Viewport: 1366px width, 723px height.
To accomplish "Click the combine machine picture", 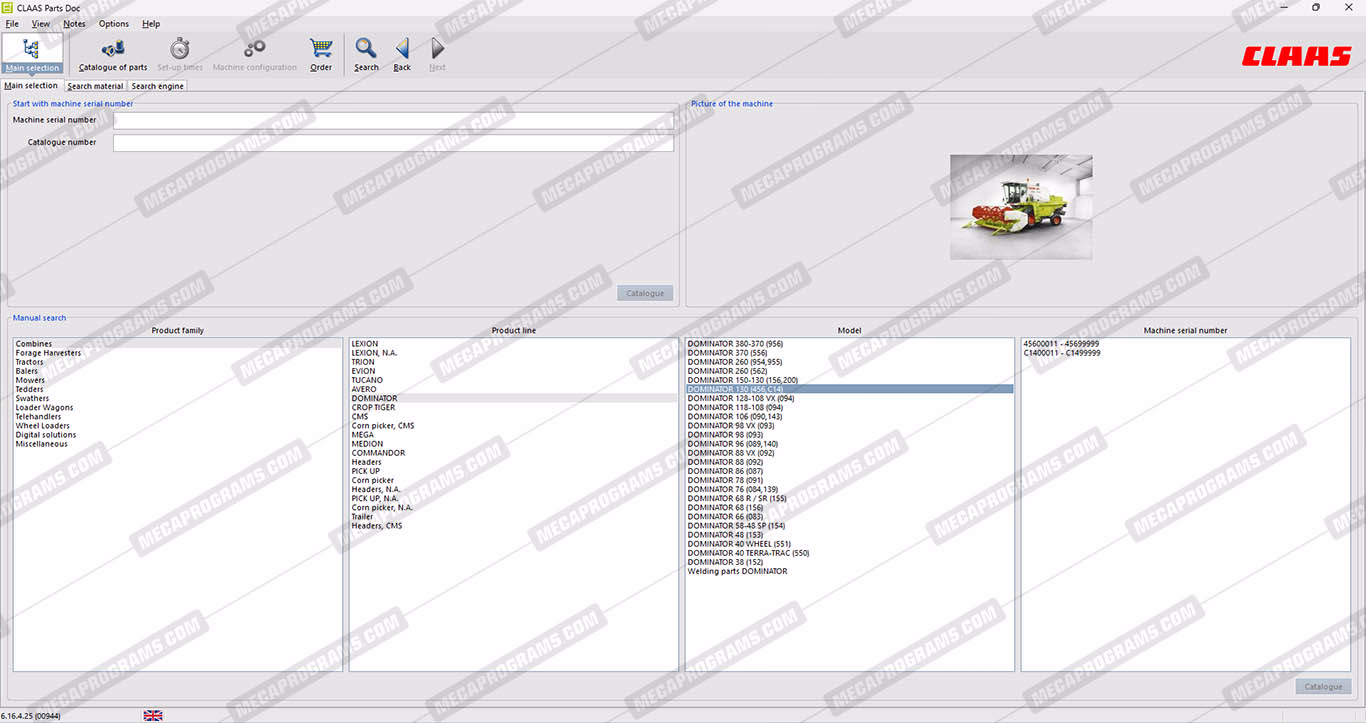I will point(1021,207).
